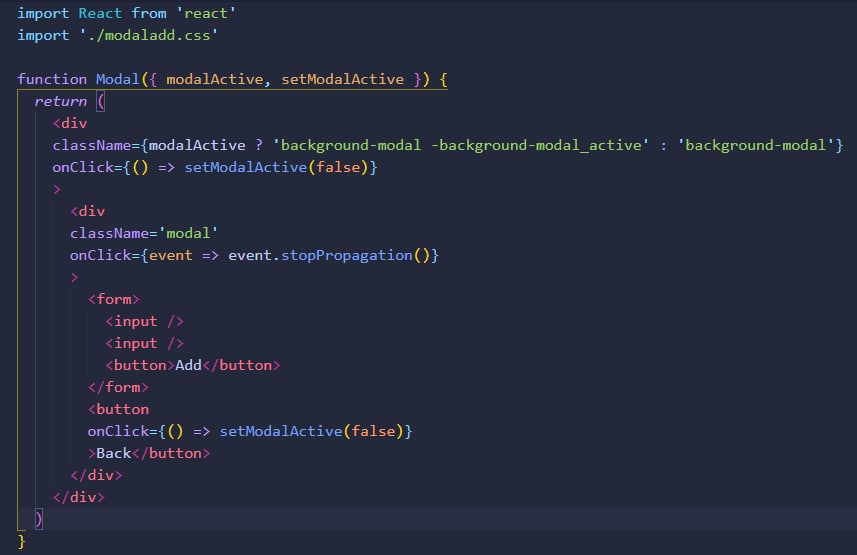Click the opening button tag before Back onClick

click(118, 410)
